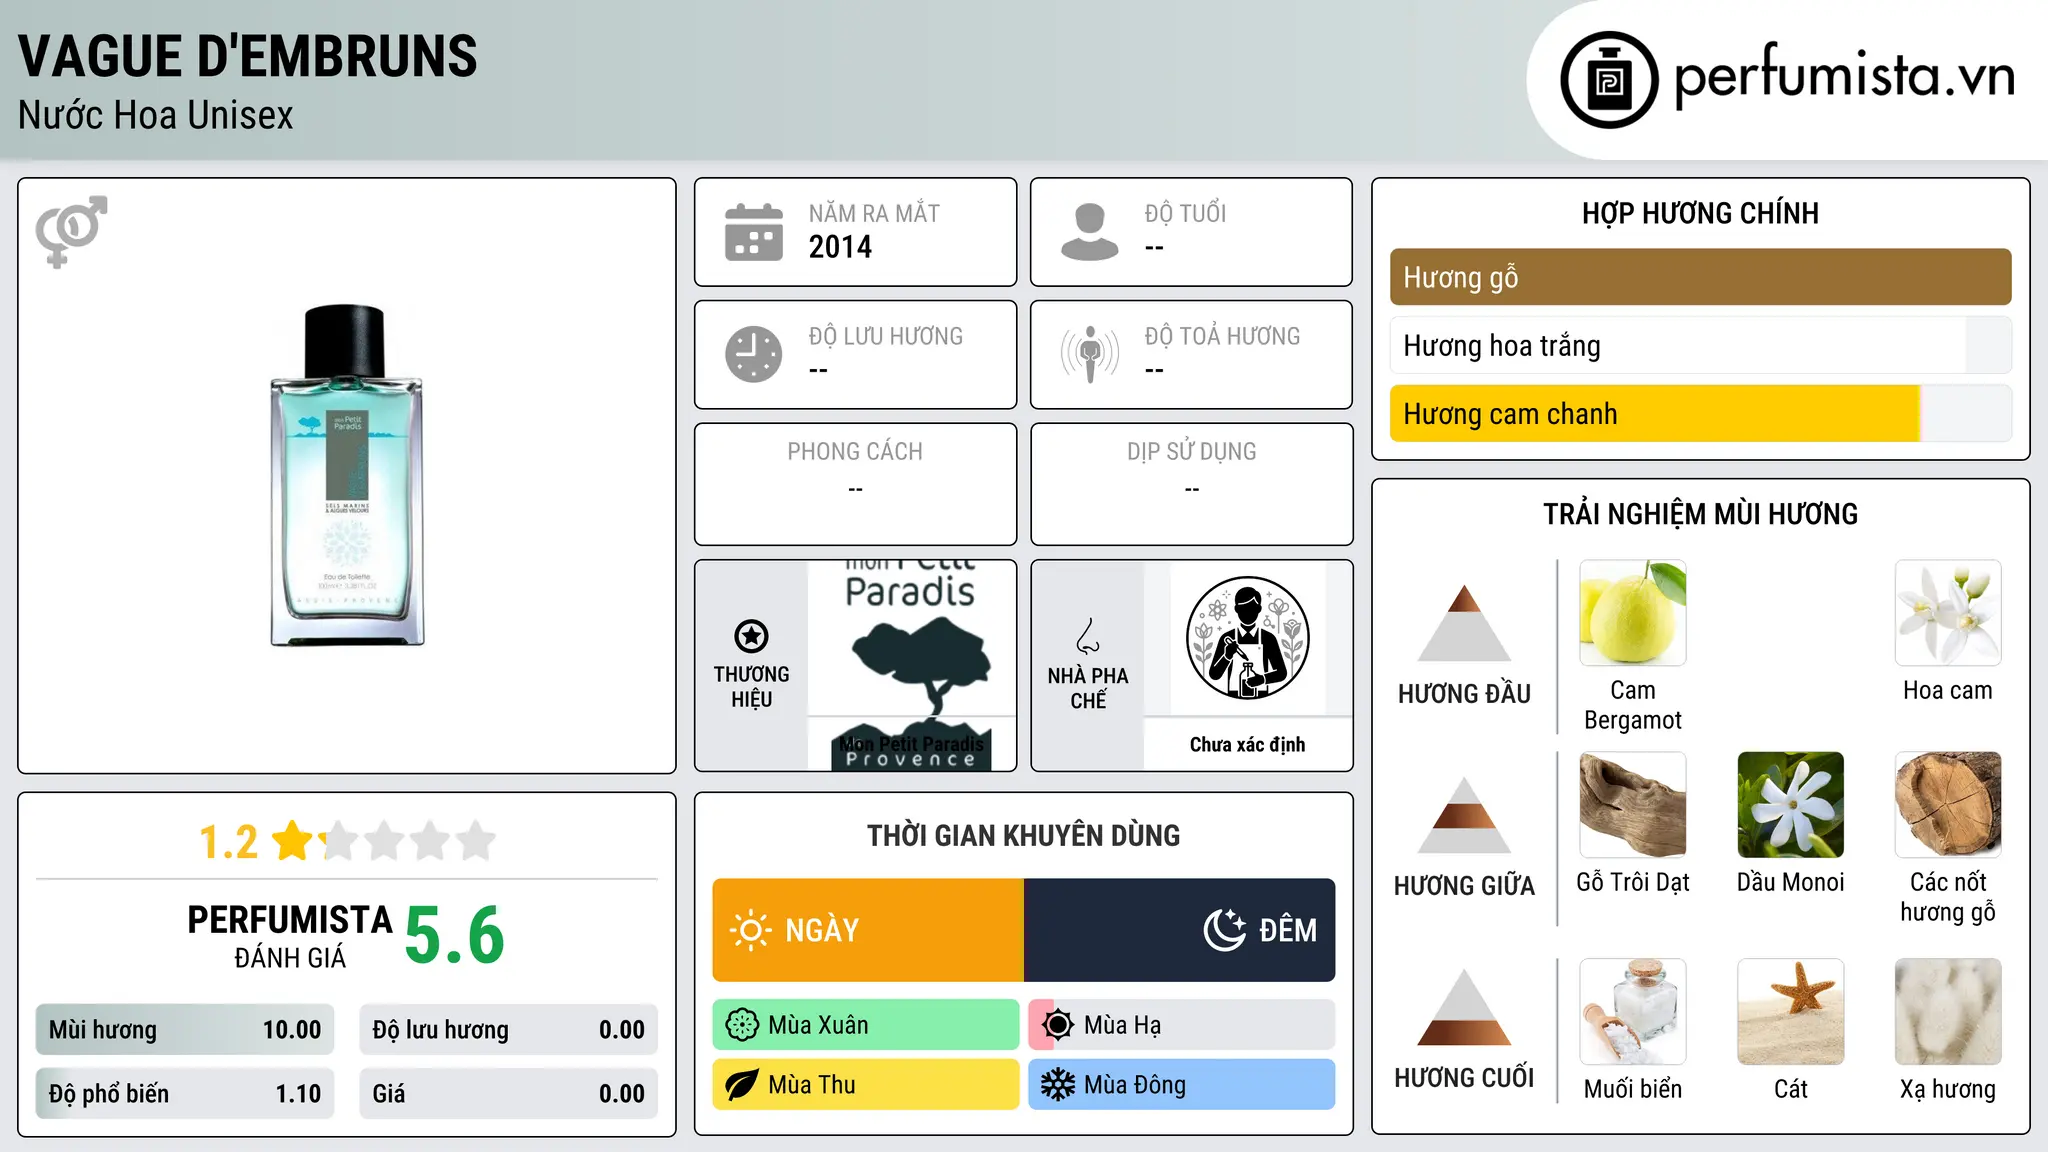Open the Gỗ Trôi Dạt note image
2048x1152 pixels.
1633,805
